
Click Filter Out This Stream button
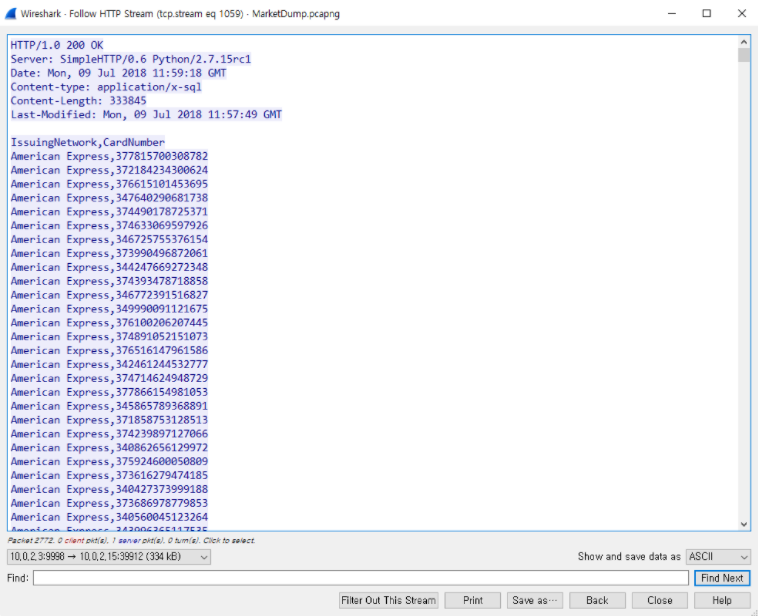389,600
